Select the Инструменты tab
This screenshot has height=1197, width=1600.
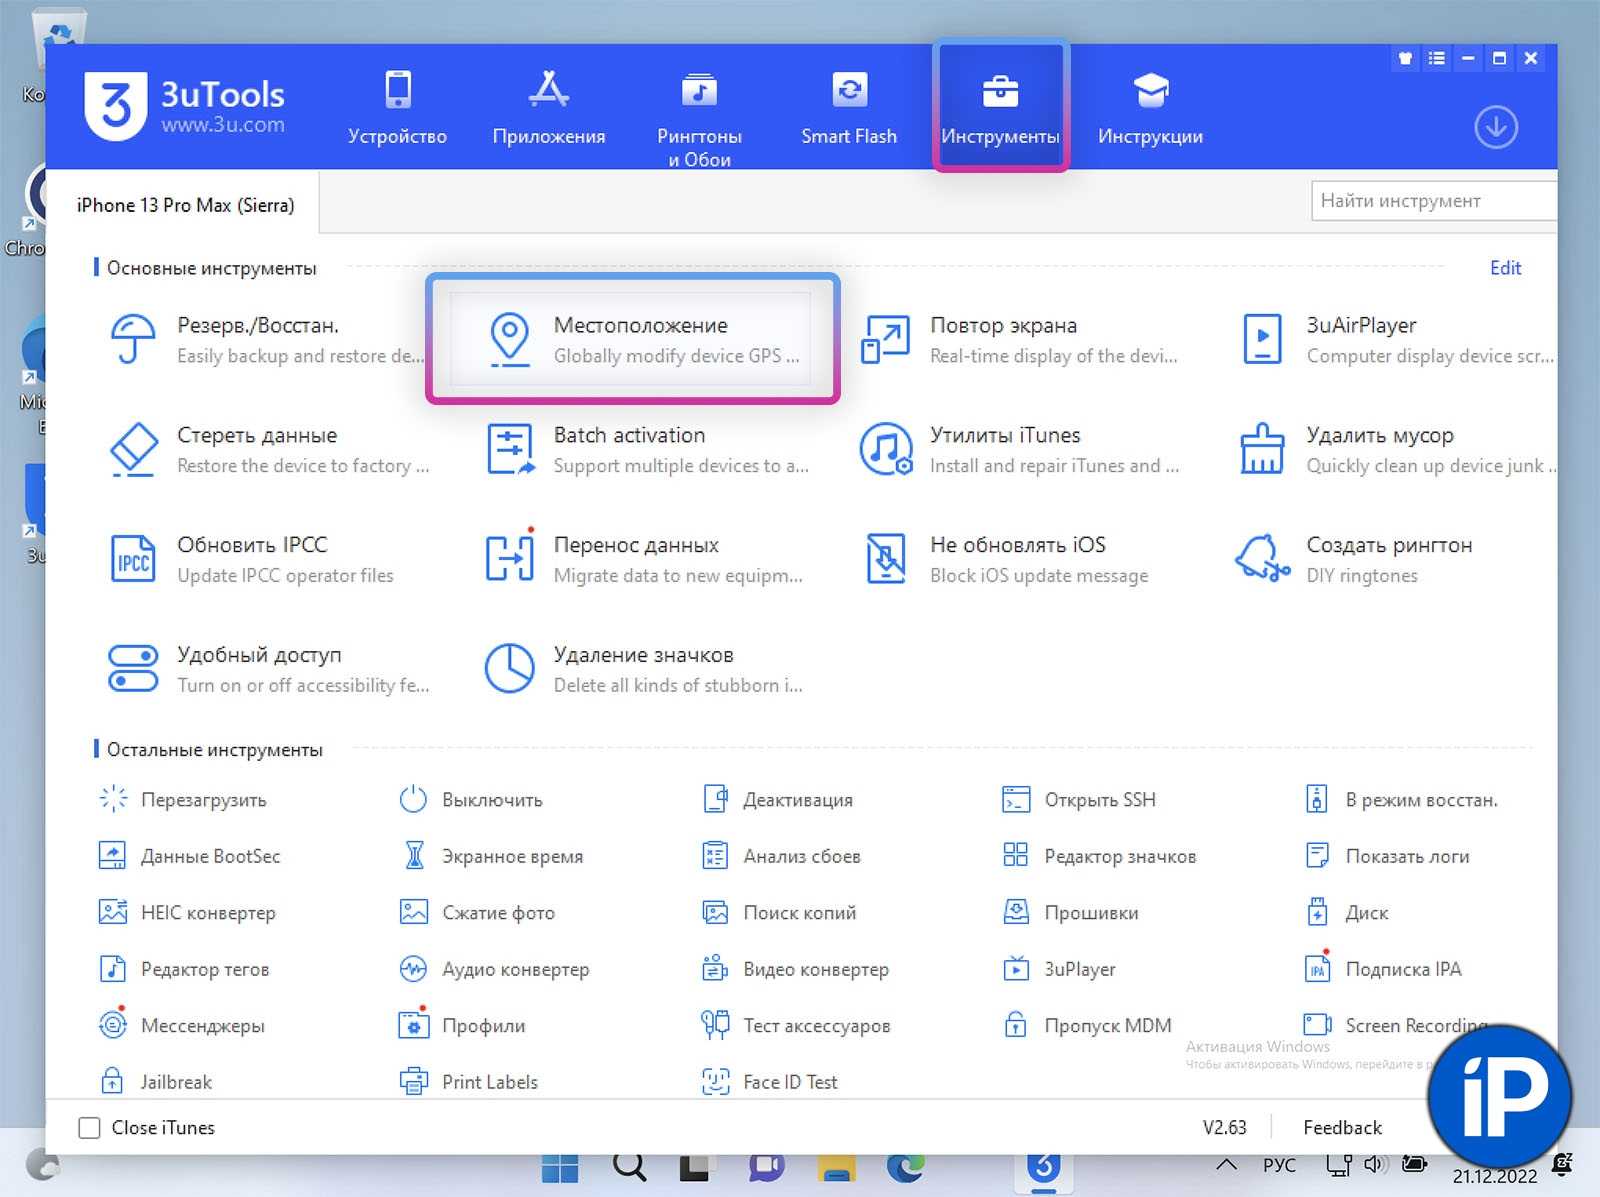[x=1000, y=108]
